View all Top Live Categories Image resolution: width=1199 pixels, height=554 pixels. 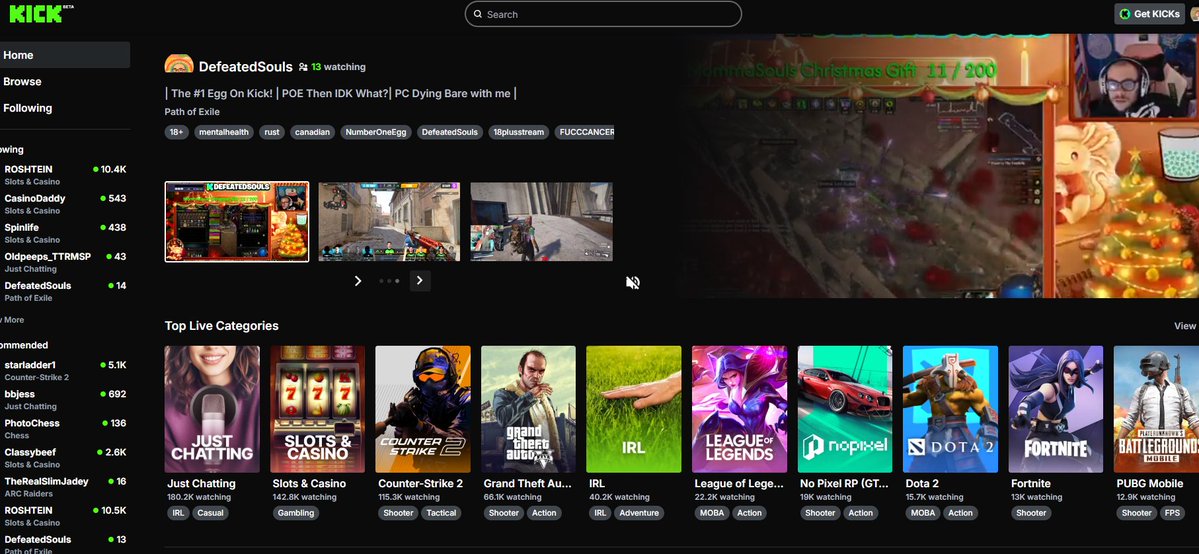(1186, 326)
